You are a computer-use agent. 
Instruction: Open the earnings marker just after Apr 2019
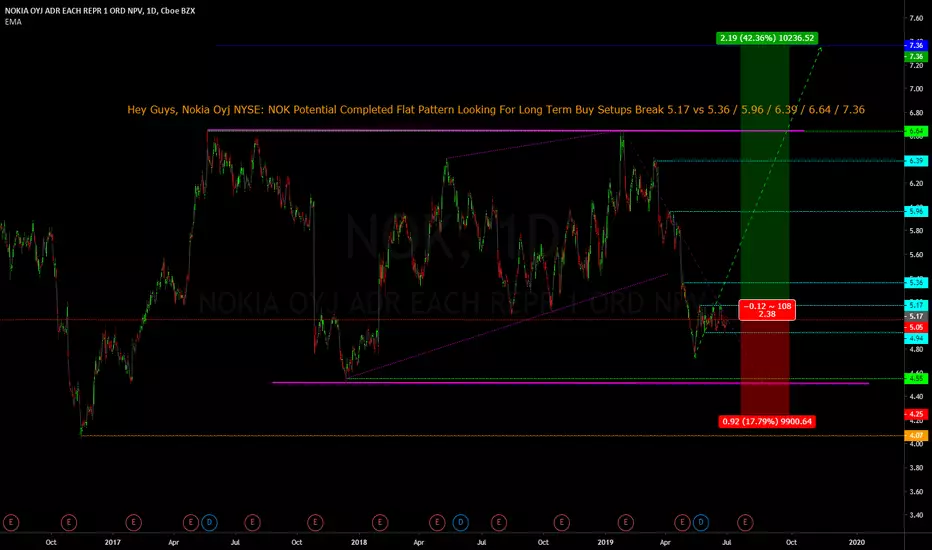tap(682, 523)
